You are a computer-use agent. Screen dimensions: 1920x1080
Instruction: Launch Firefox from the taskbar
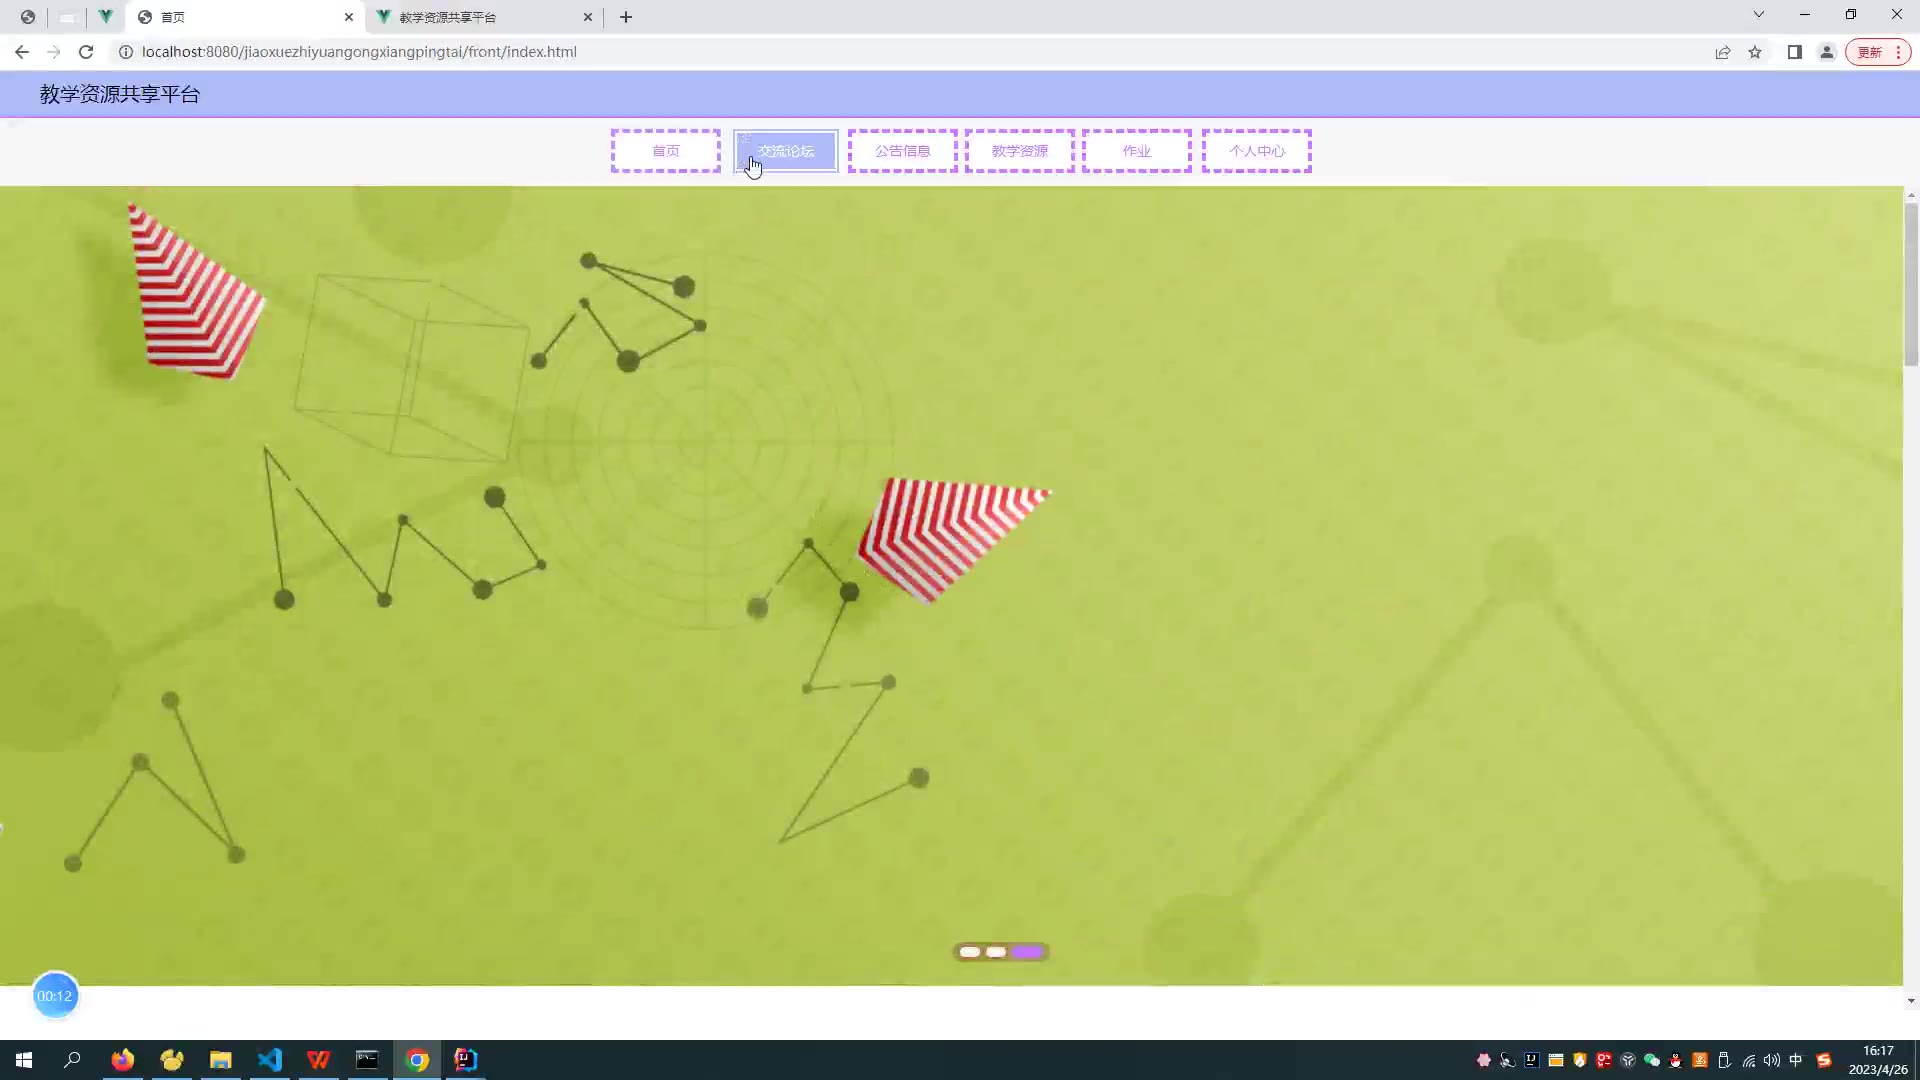[123, 1060]
